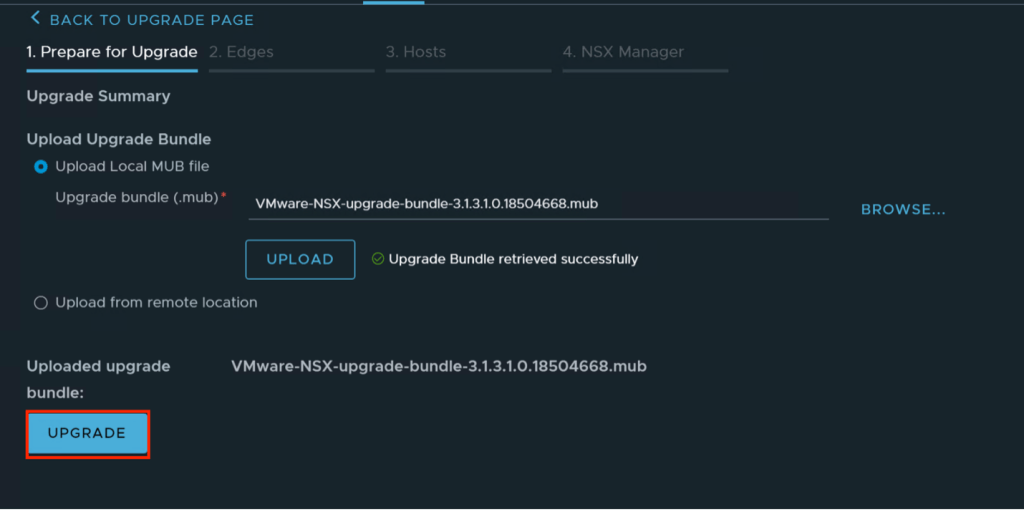Select the Upload Local MUB file radio button

tap(41, 167)
